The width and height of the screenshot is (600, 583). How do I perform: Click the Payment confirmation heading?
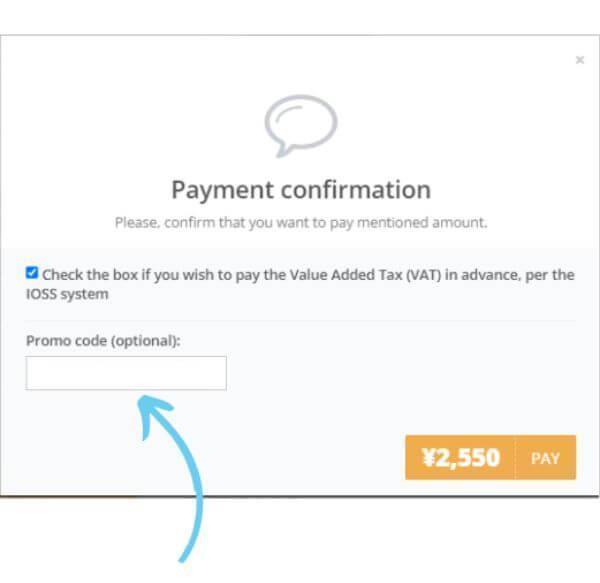(x=300, y=190)
